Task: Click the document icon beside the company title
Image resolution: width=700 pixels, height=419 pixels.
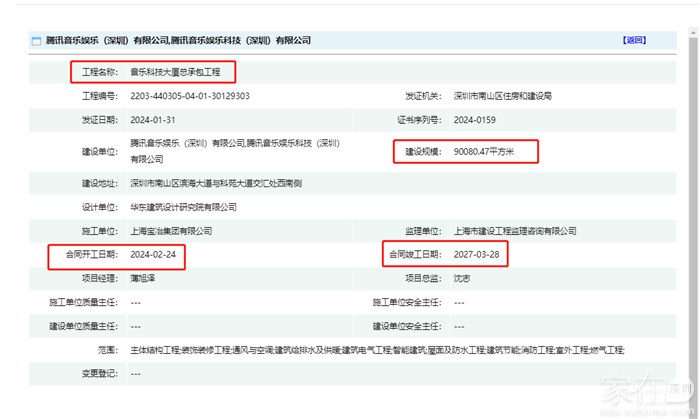Action: (x=35, y=41)
